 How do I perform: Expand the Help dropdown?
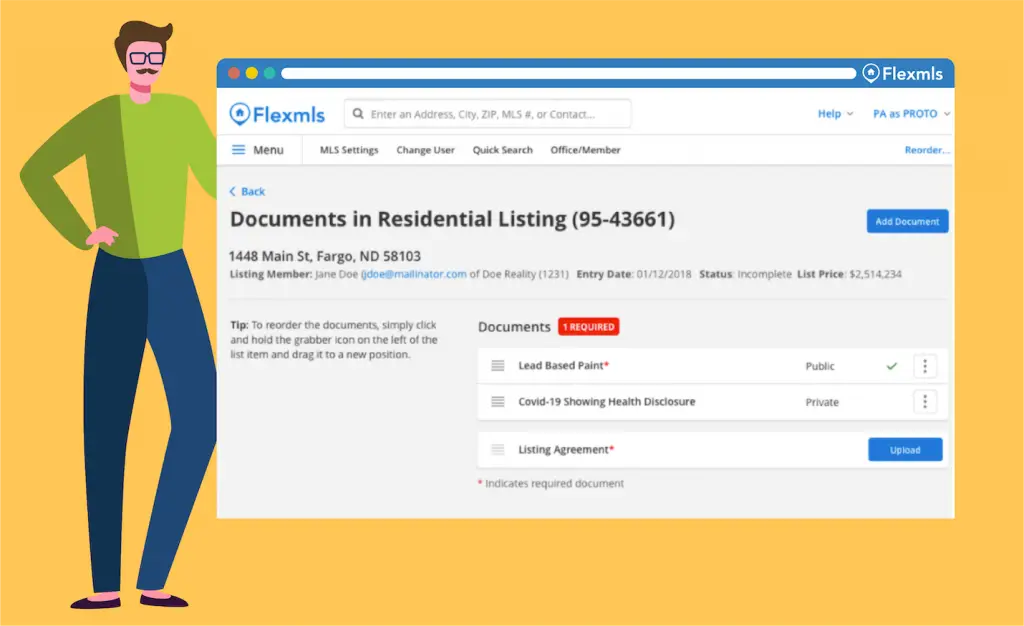click(835, 114)
